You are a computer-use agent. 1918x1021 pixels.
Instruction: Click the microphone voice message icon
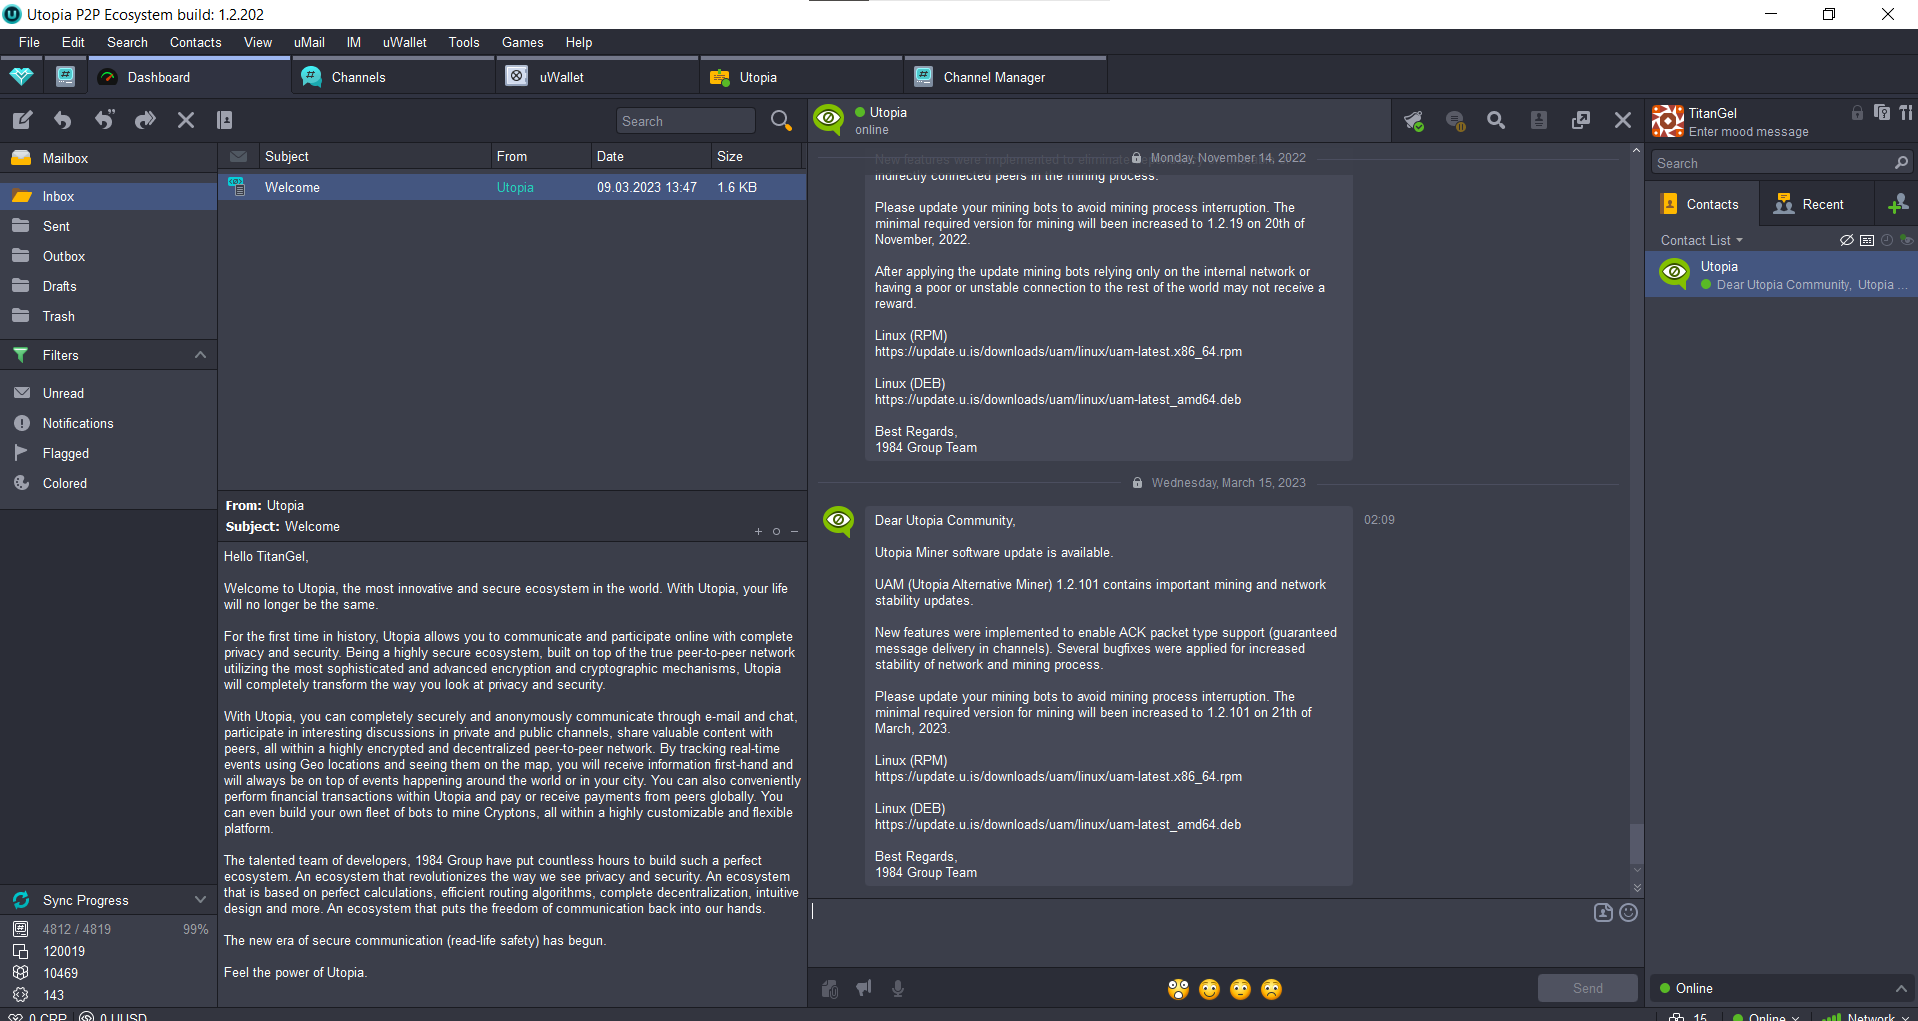(x=898, y=989)
